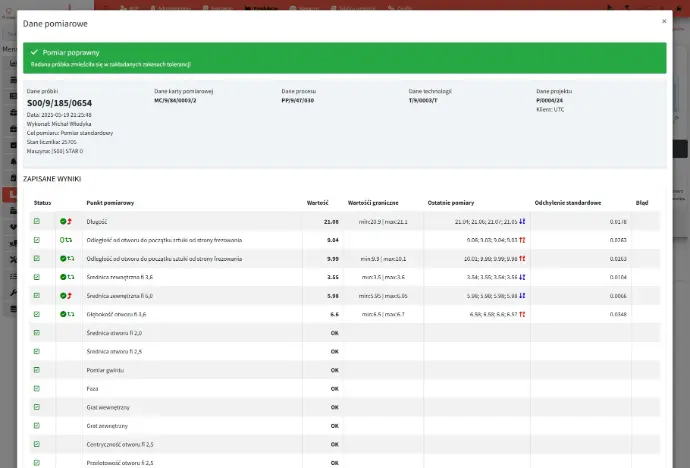
Task: Click green check circle for Średnica zewnętrzna fi 3,6
Action: click(63, 277)
